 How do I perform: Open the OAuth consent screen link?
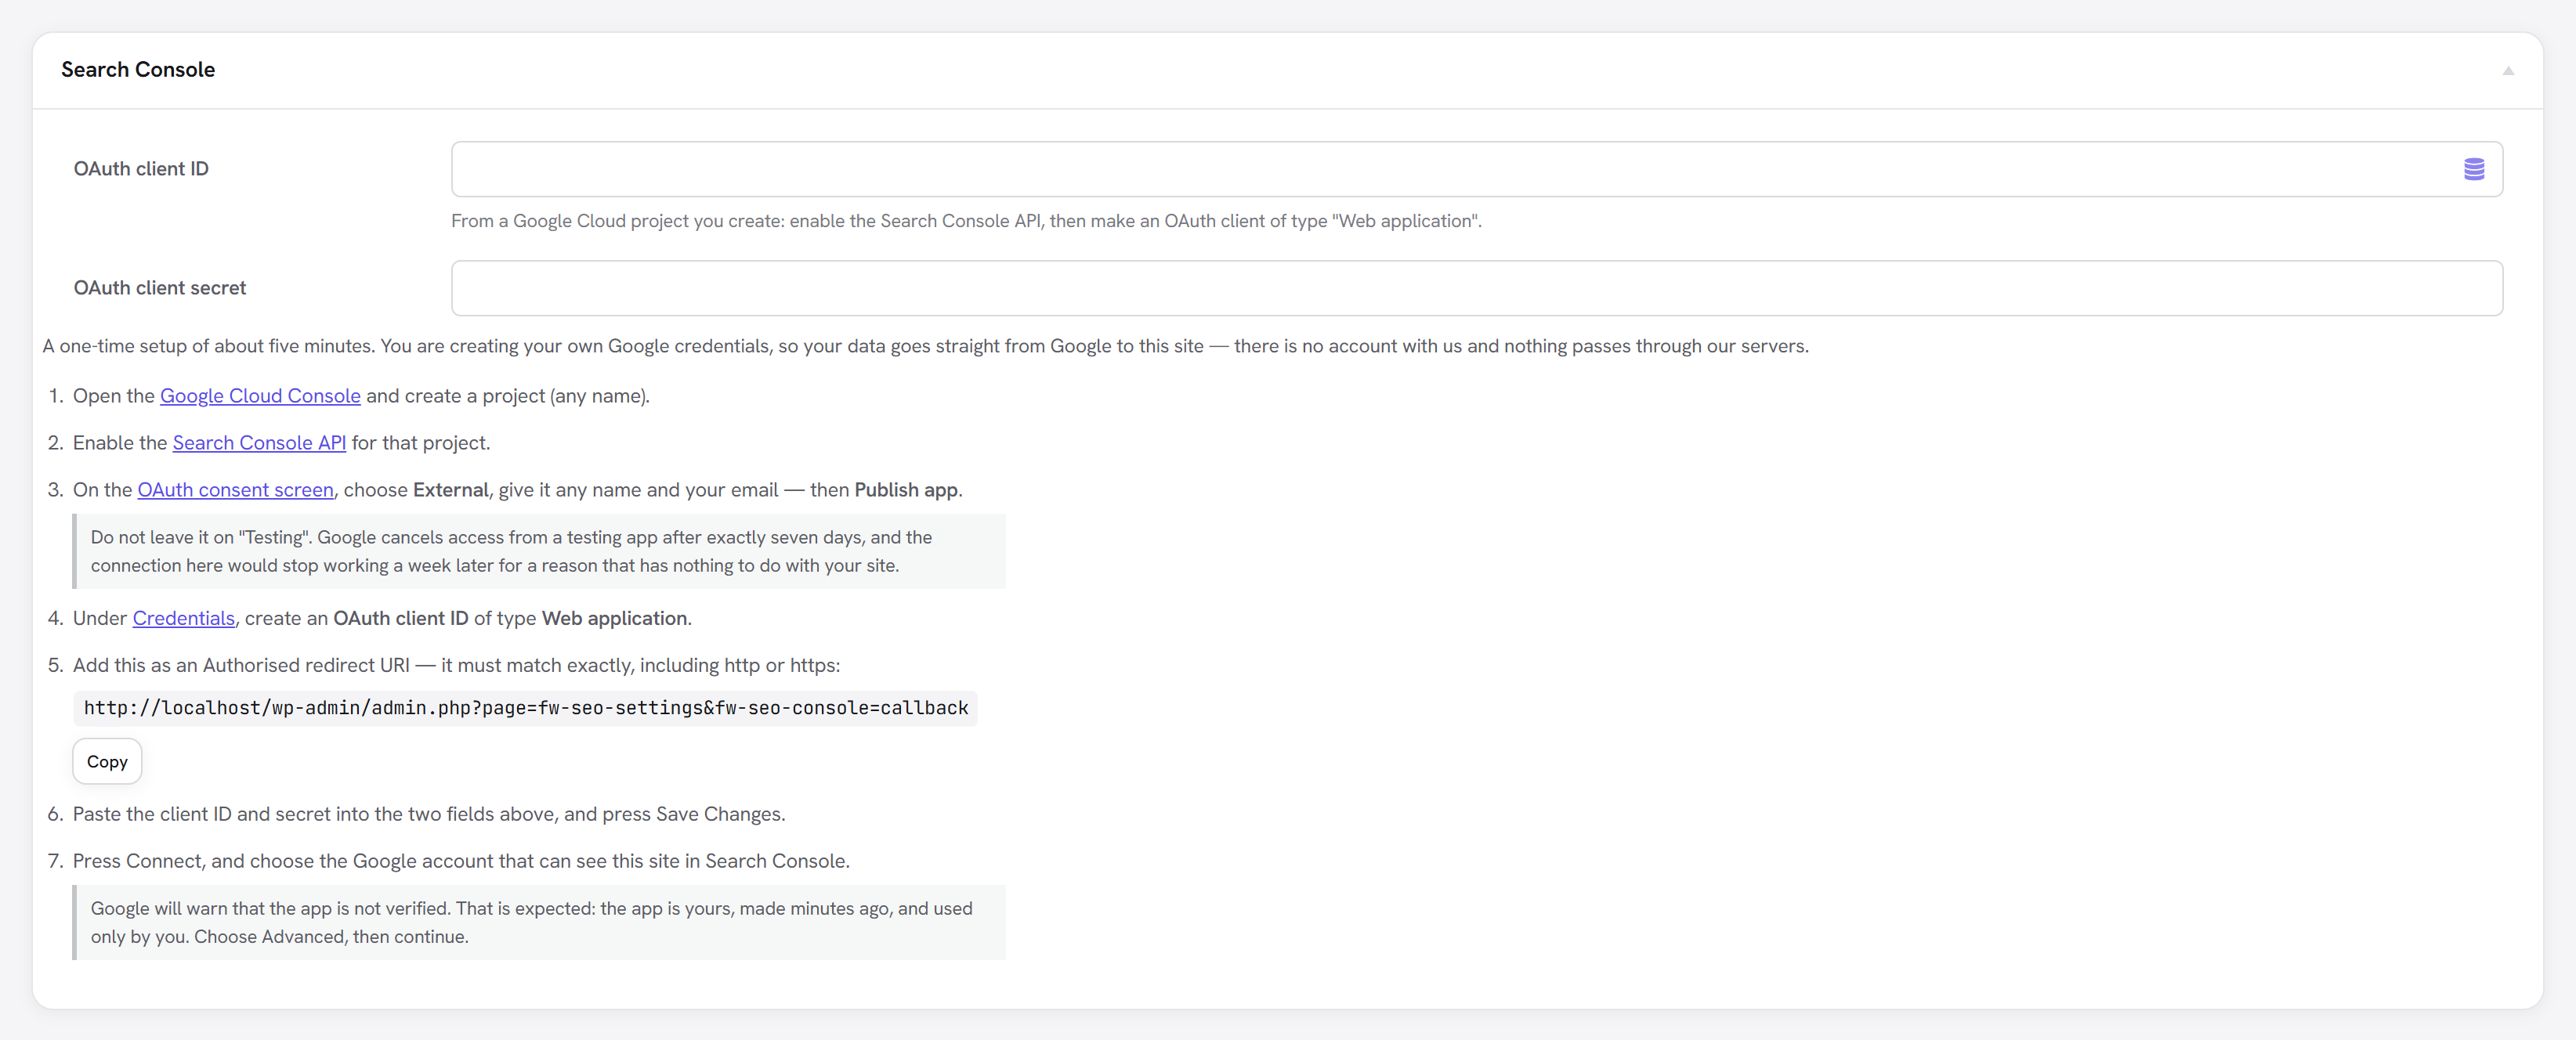[235, 490]
